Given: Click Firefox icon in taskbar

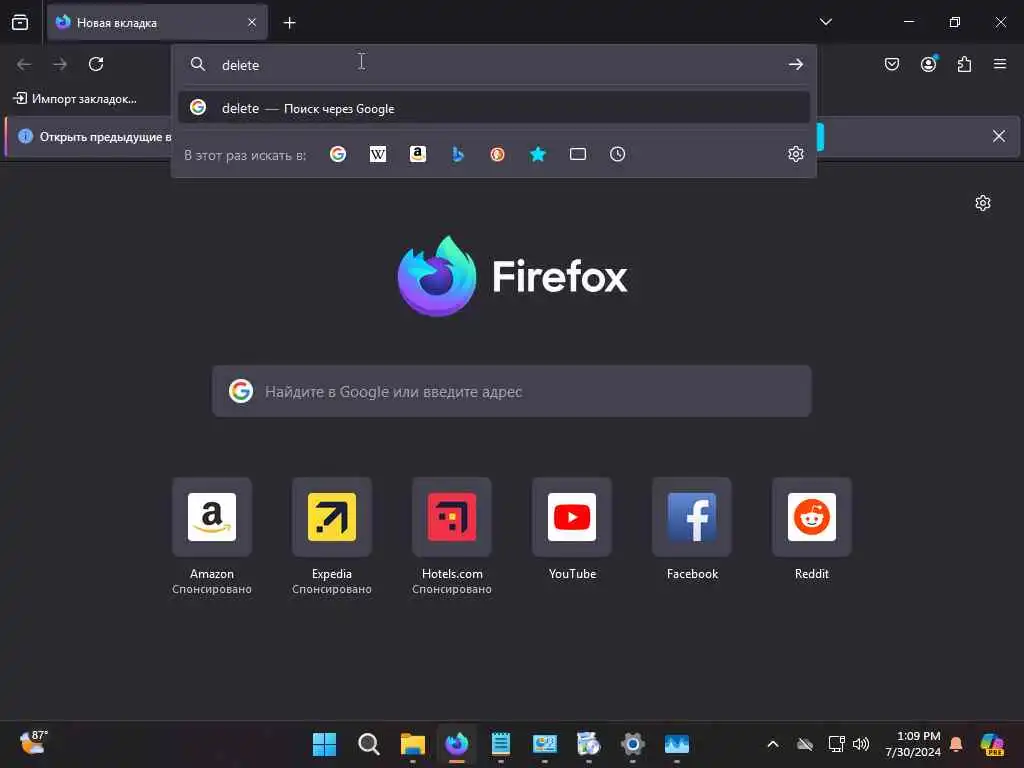Looking at the screenshot, I should pyautogui.click(x=456, y=744).
